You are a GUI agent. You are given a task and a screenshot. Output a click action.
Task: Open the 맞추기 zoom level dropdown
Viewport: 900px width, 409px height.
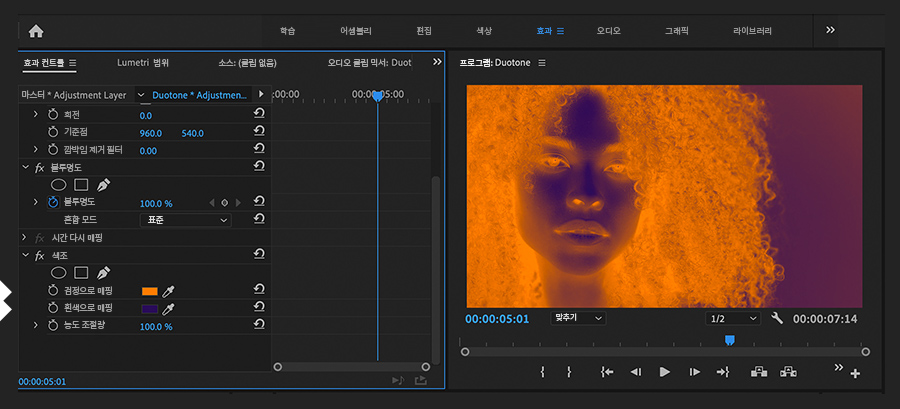click(x=577, y=318)
